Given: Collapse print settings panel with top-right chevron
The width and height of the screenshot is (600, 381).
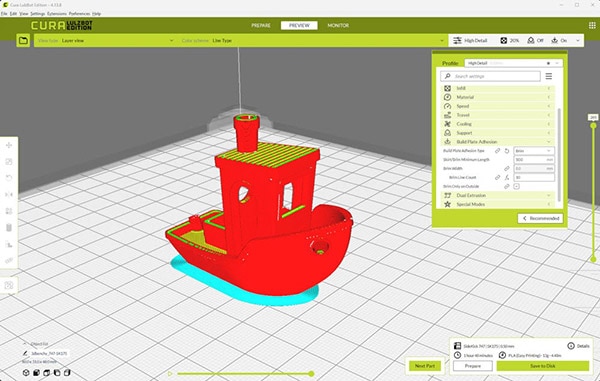Looking at the screenshot, I should pyautogui.click(x=578, y=40).
